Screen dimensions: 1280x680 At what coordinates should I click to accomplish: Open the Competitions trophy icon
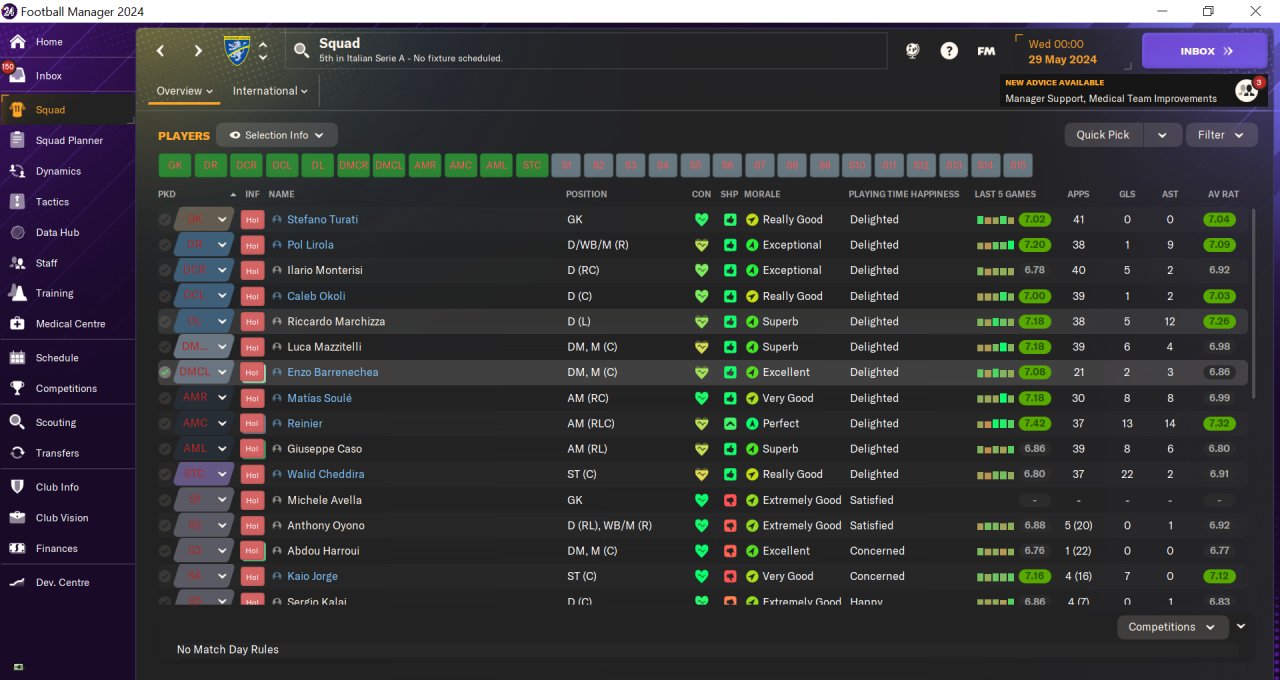pos(17,388)
